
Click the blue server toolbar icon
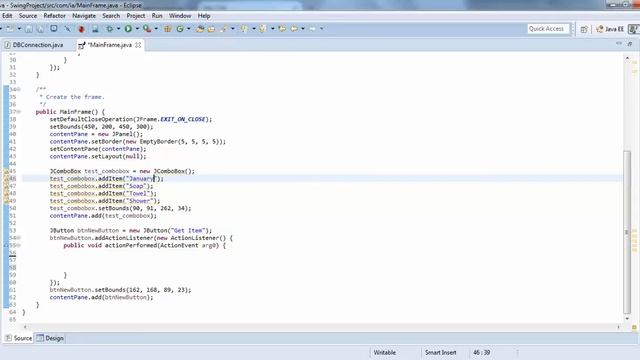pyautogui.click(x=95, y=29)
